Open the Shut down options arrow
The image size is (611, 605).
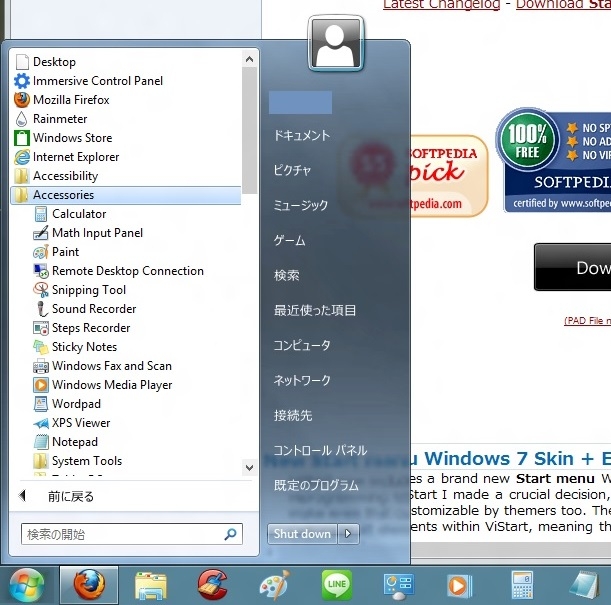click(x=348, y=534)
